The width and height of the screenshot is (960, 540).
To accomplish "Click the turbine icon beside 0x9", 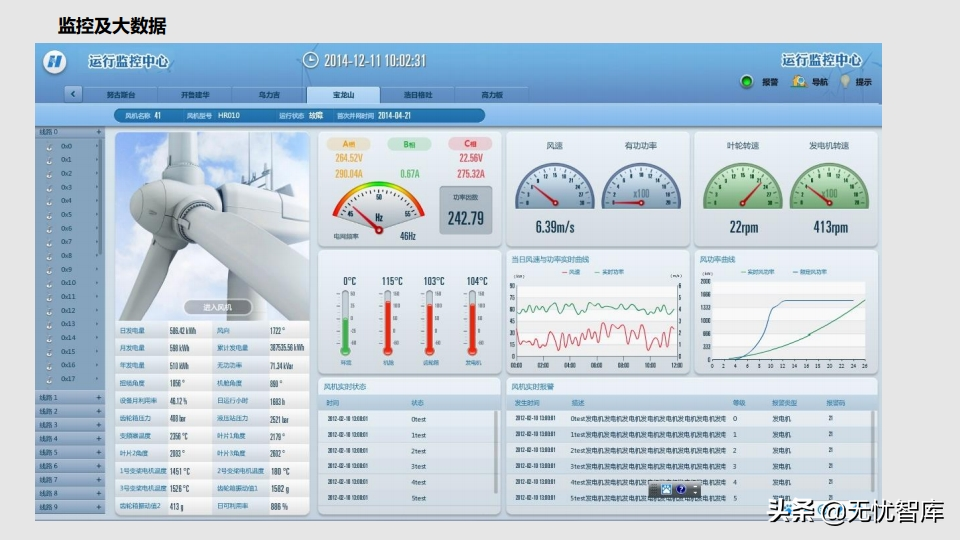I will point(49,269).
